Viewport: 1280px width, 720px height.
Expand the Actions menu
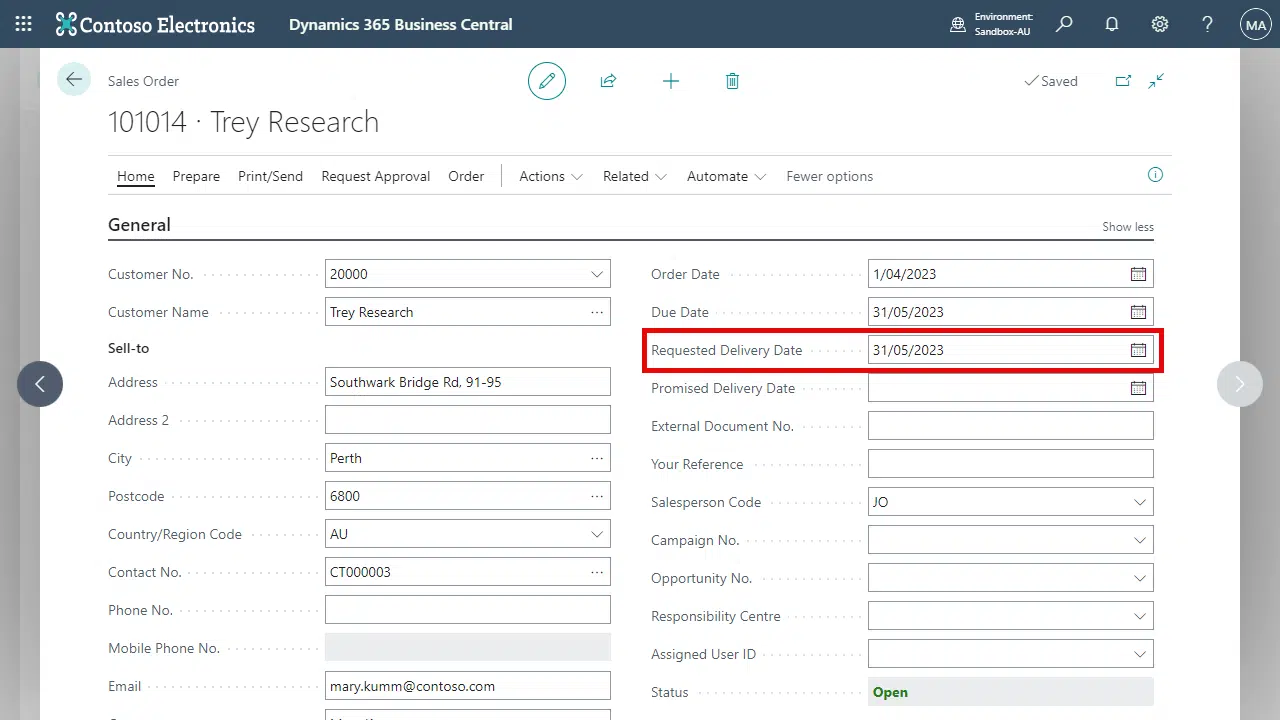(551, 176)
